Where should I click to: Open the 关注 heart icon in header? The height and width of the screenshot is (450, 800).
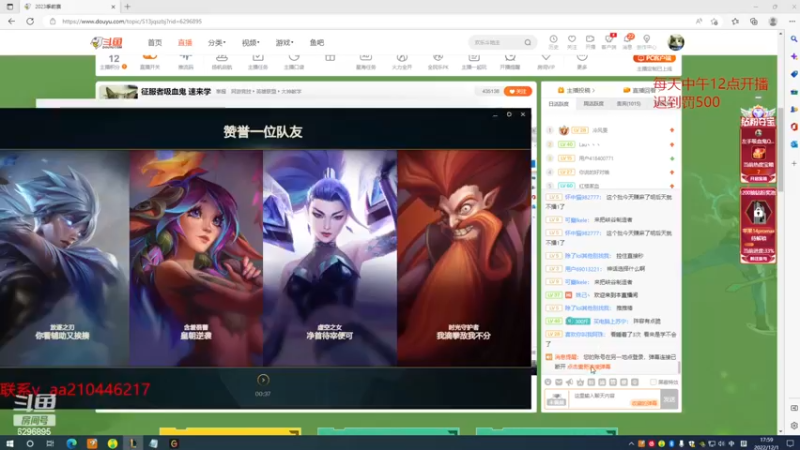(572, 42)
